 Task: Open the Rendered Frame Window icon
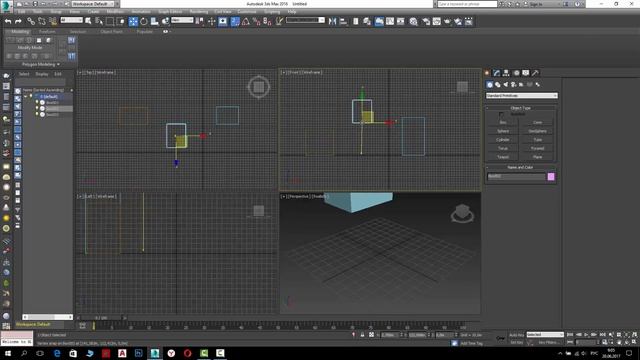tap(437, 21)
